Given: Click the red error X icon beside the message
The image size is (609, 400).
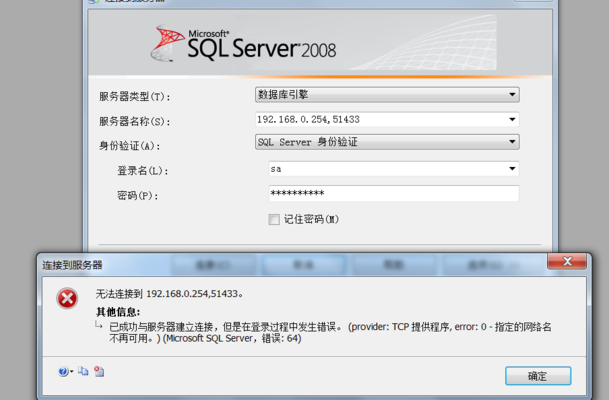Looking at the screenshot, I should pos(67,298).
